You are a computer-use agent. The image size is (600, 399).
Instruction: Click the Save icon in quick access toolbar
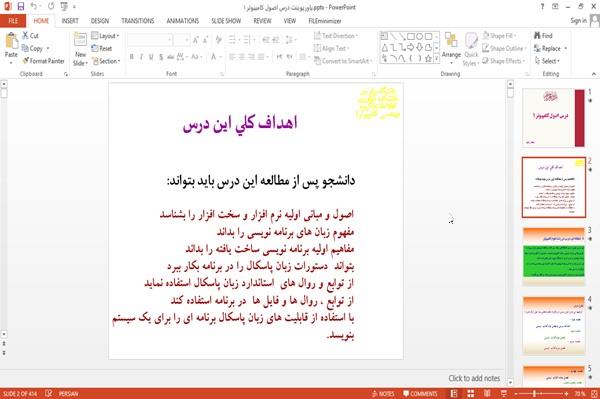(21, 7)
